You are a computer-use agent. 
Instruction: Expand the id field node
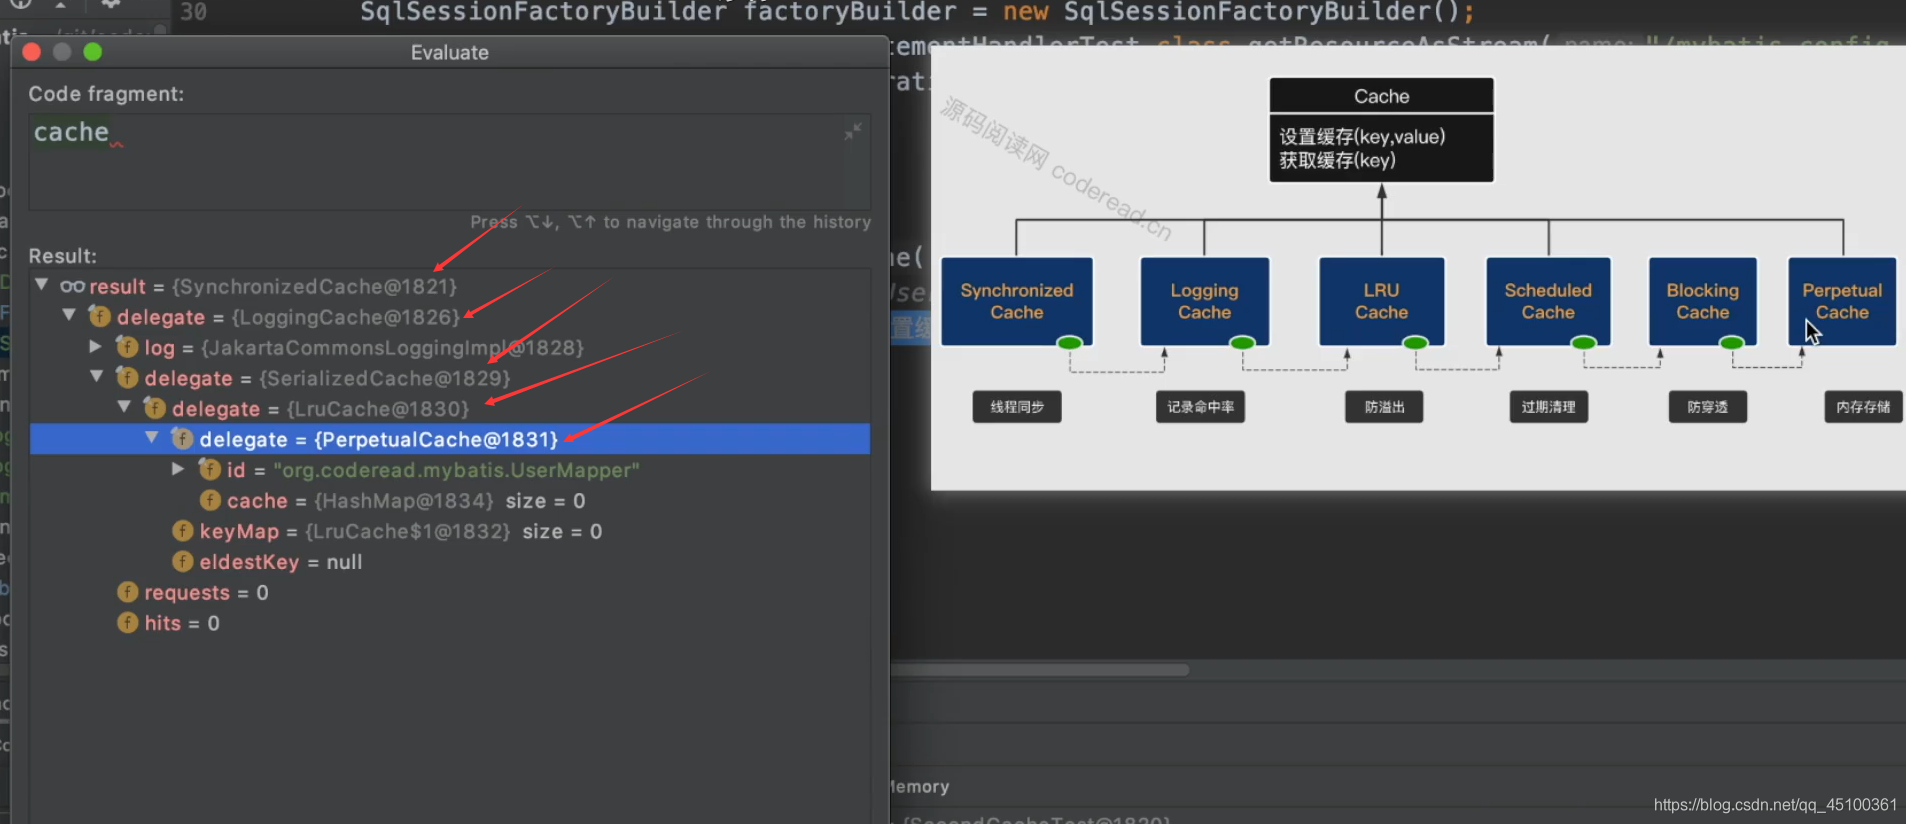[x=178, y=469]
